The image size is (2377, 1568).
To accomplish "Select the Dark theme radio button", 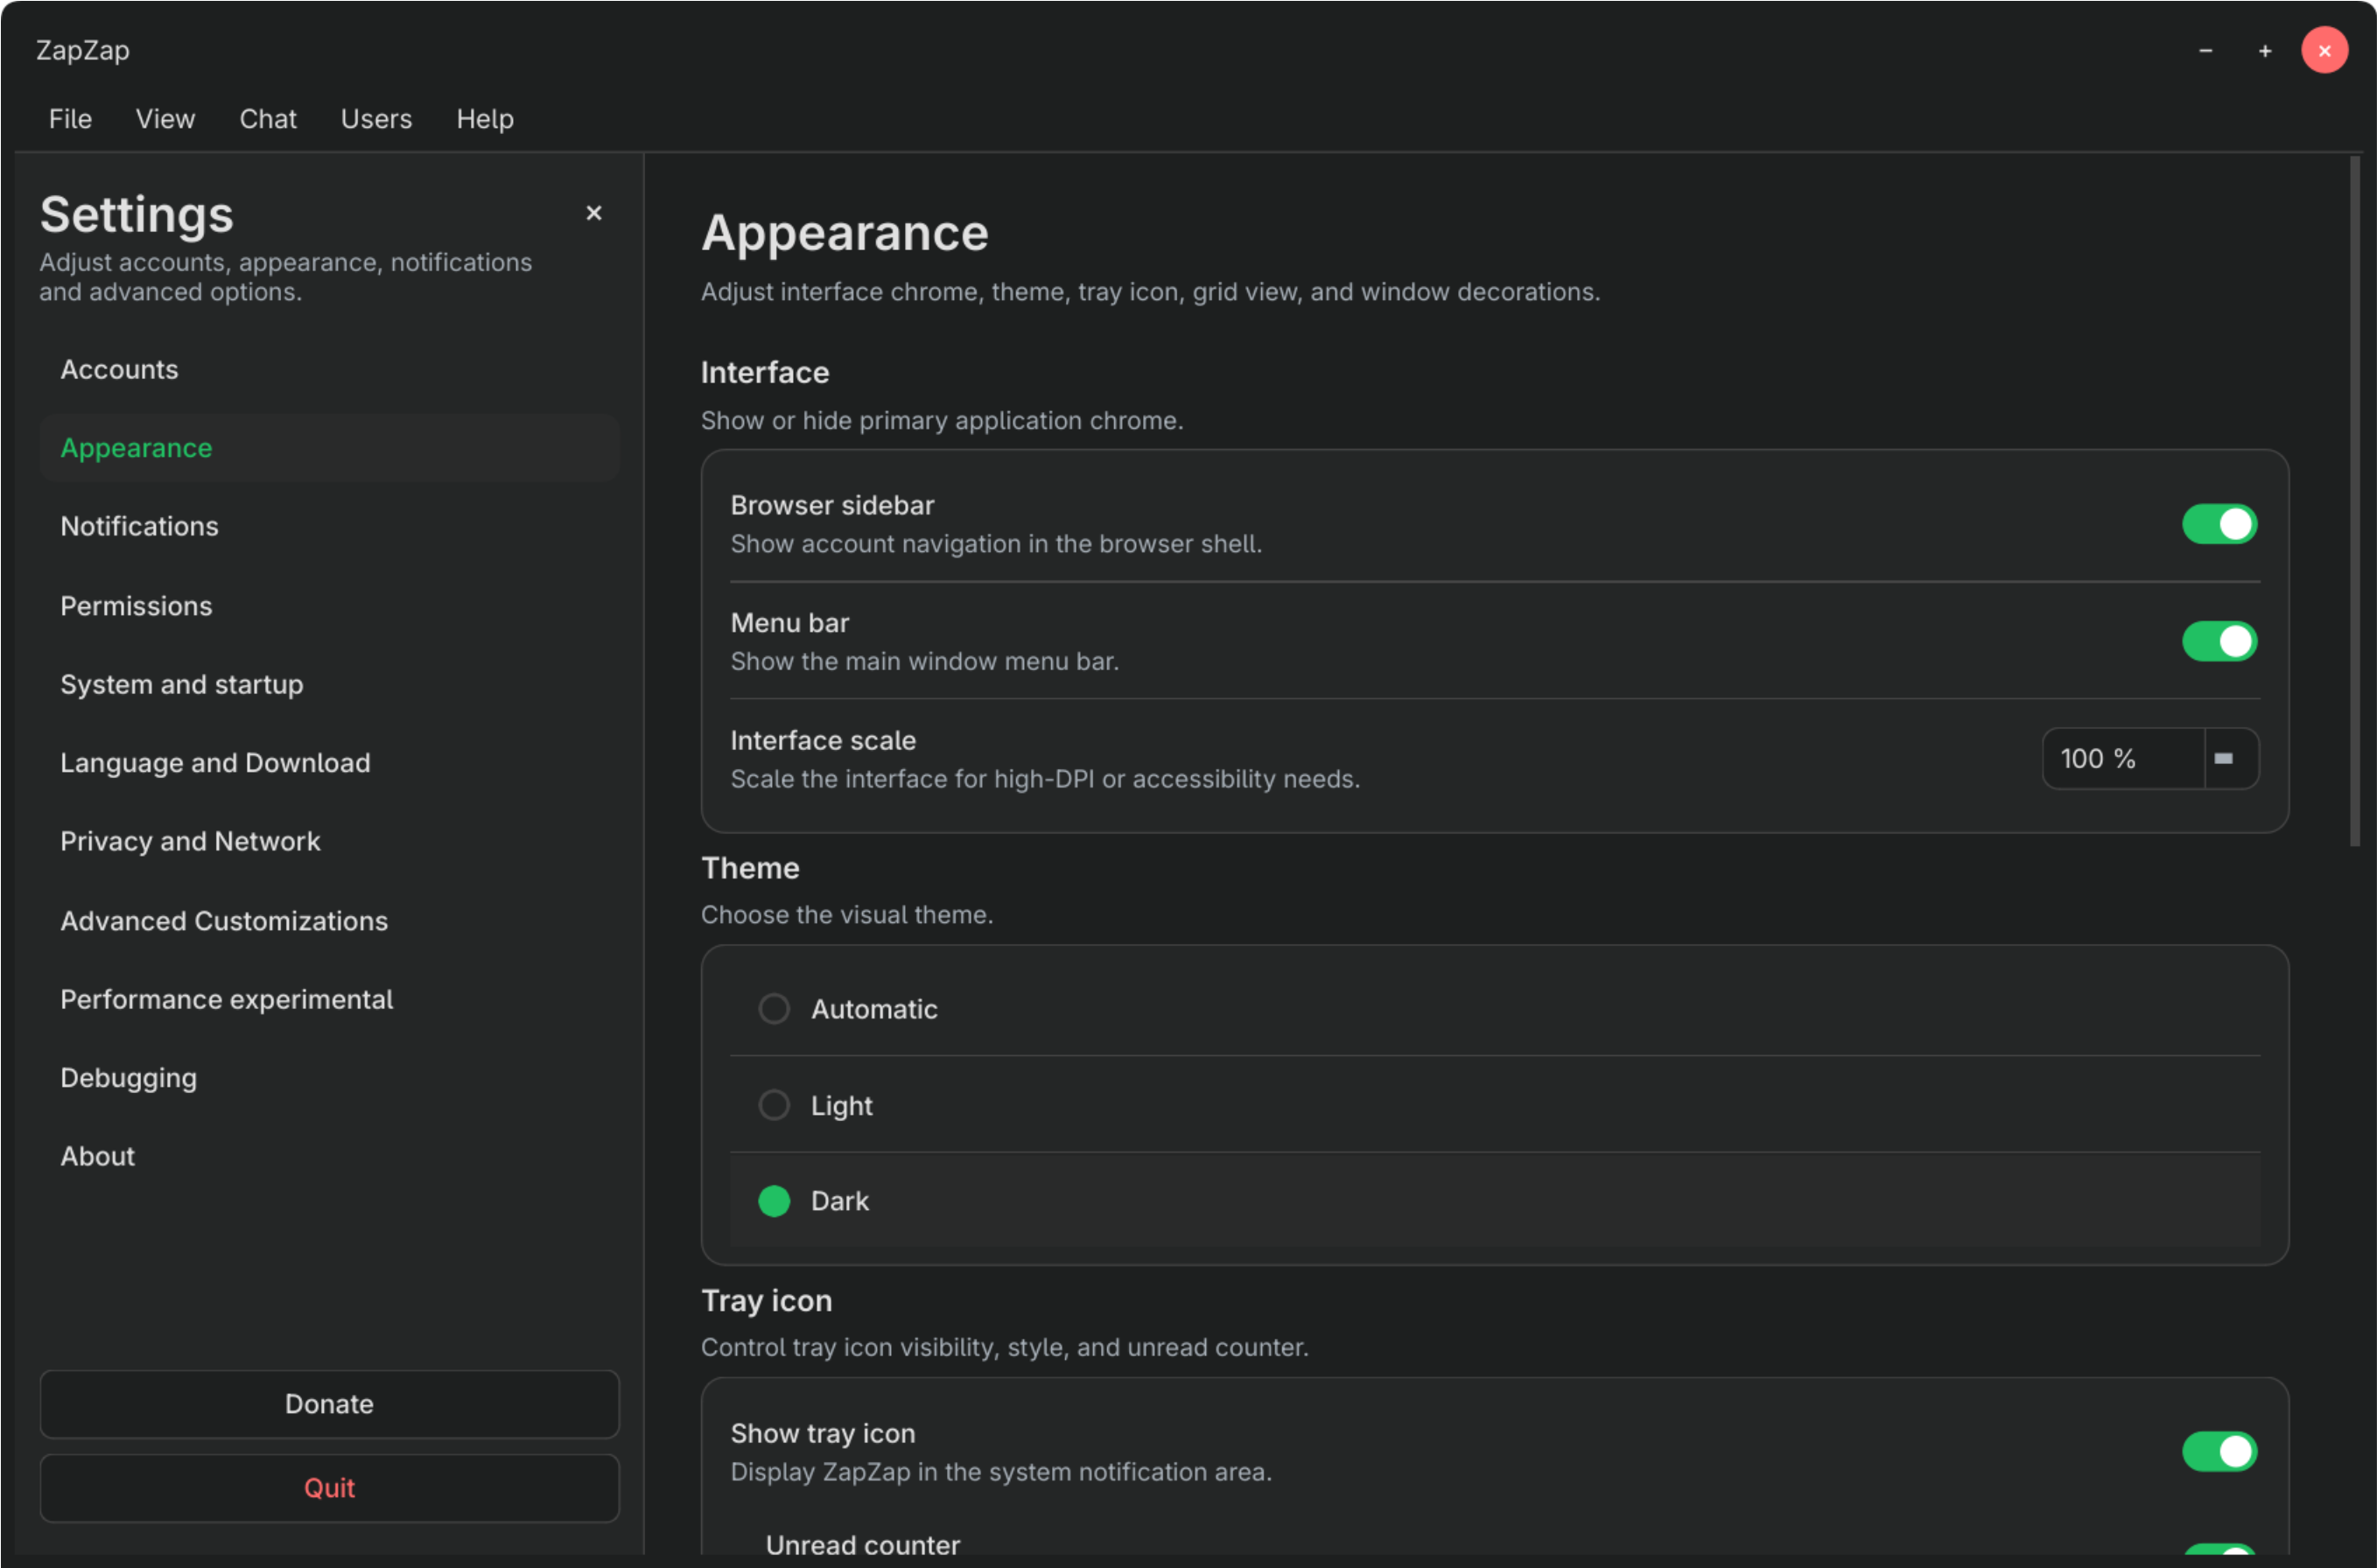I will 774,1201.
